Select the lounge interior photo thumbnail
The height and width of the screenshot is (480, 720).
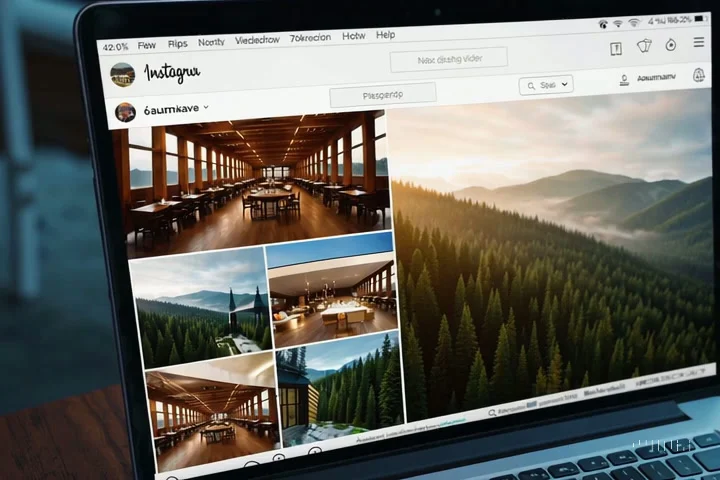click(x=332, y=290)
